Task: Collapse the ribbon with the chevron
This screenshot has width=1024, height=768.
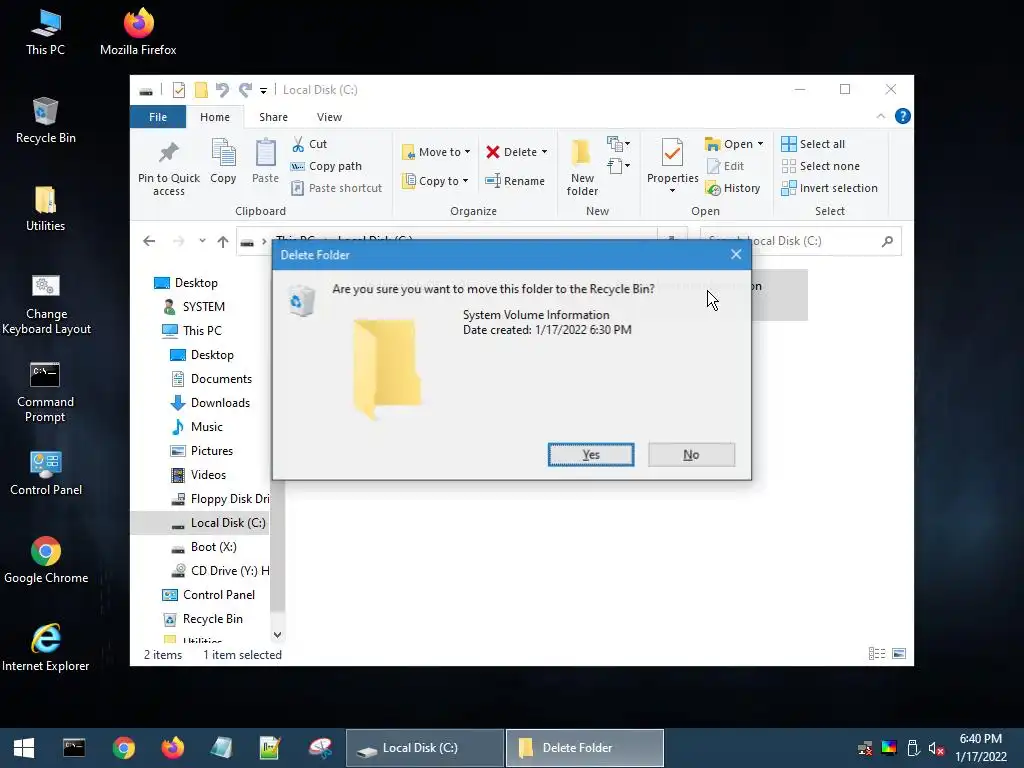Action: pyautogui.click(x=880, y=116)
